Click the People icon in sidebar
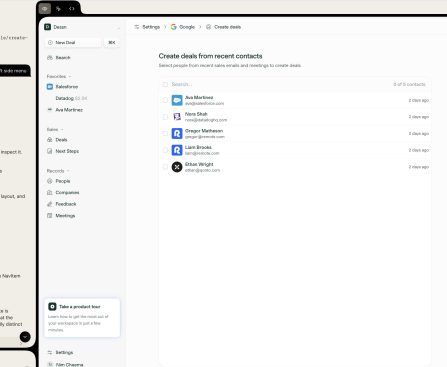 point(50,181)
